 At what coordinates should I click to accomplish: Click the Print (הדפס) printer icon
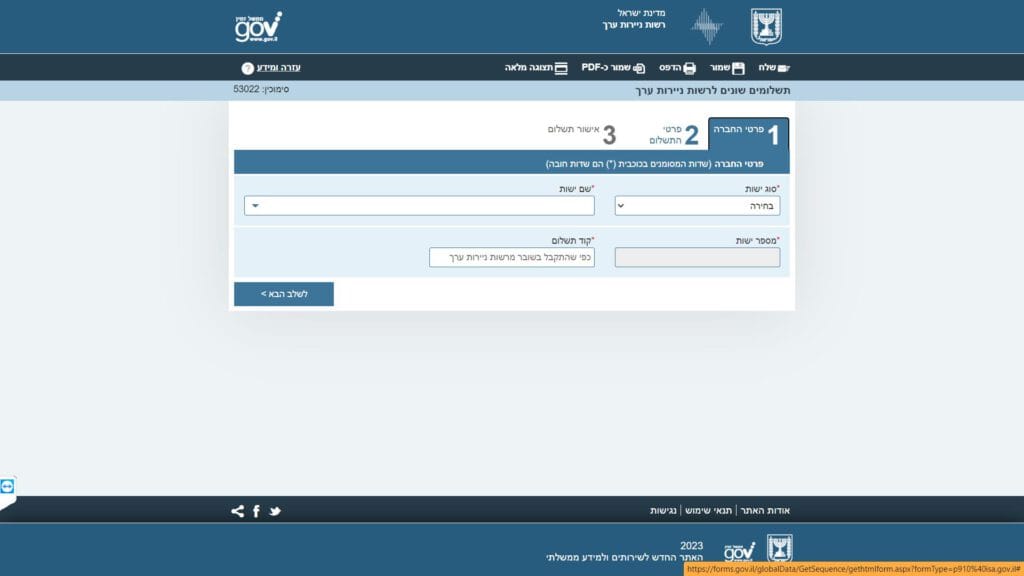(689, 68)
